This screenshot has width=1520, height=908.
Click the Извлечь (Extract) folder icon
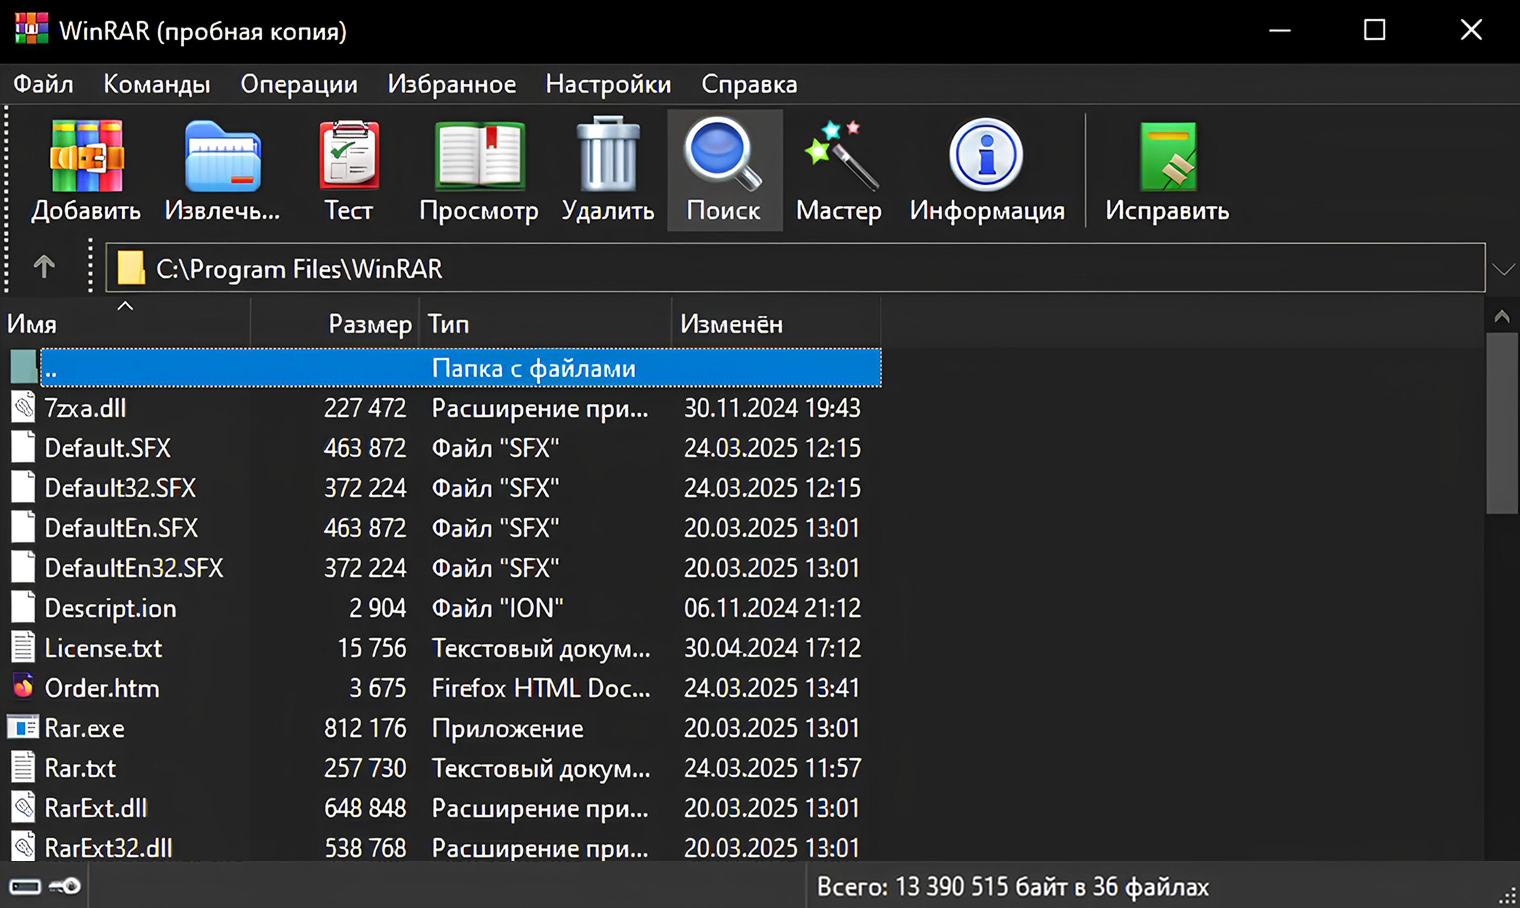[x=222, y=156]
